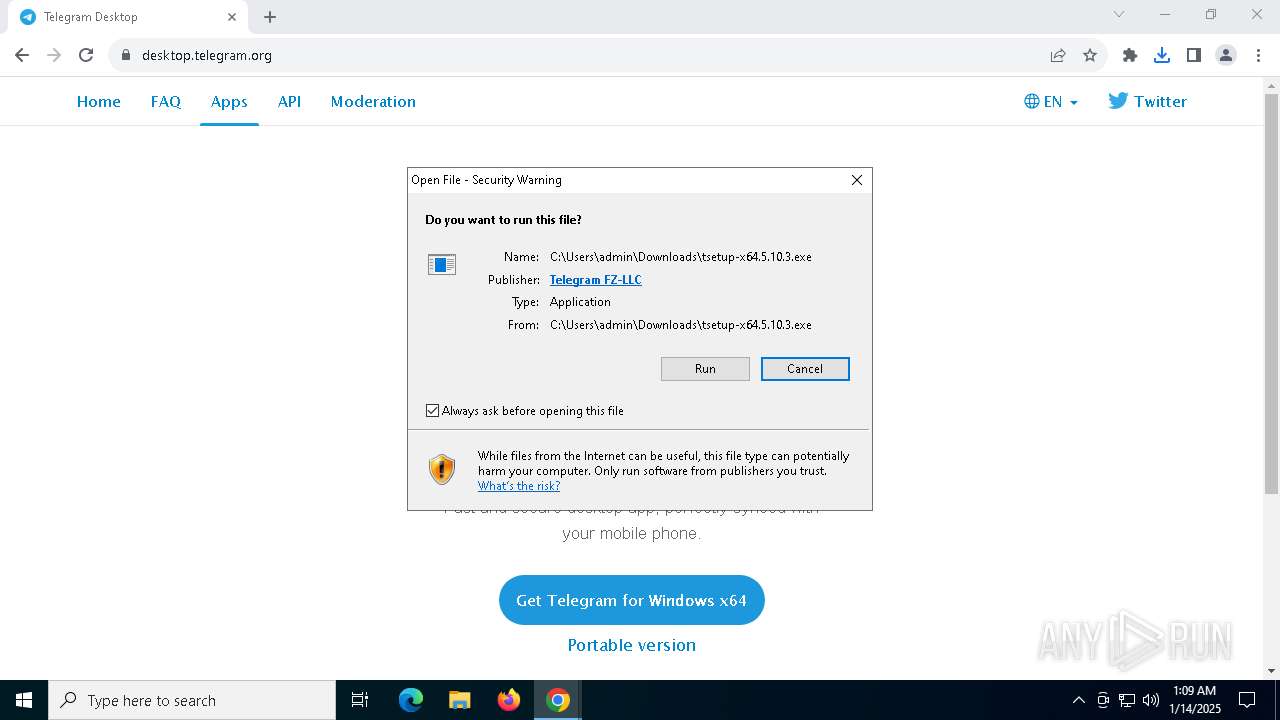The height and width of the screenshot is (720, 1280).
Task: Bookmark this page with the star icon
Action: point(1090,55)
